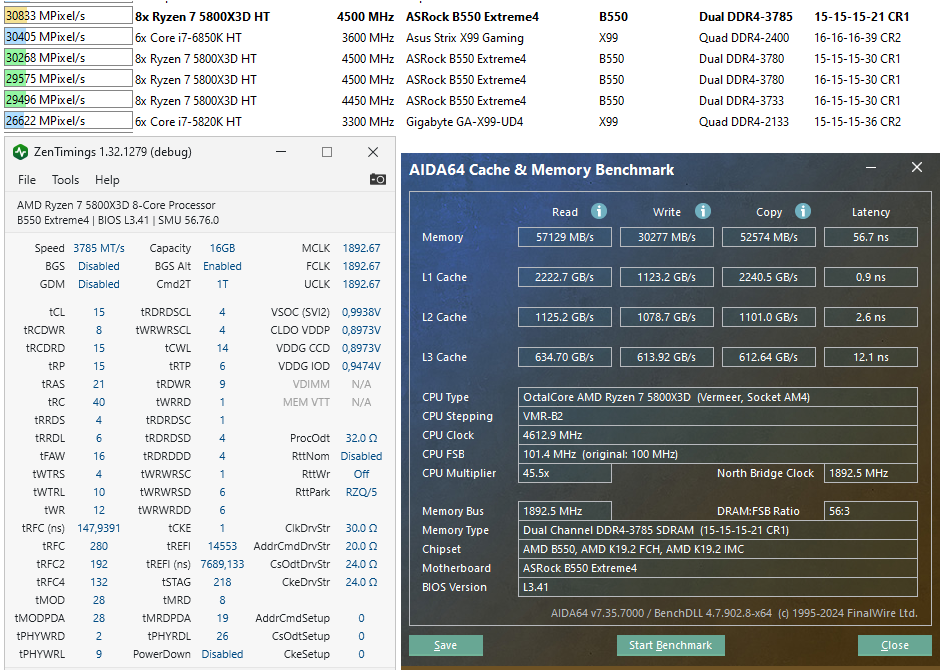Click the Gigabyte GA-X99-UD4 motherboard entry
Viewport: 941px width, 670px height.
click(464, 122)
